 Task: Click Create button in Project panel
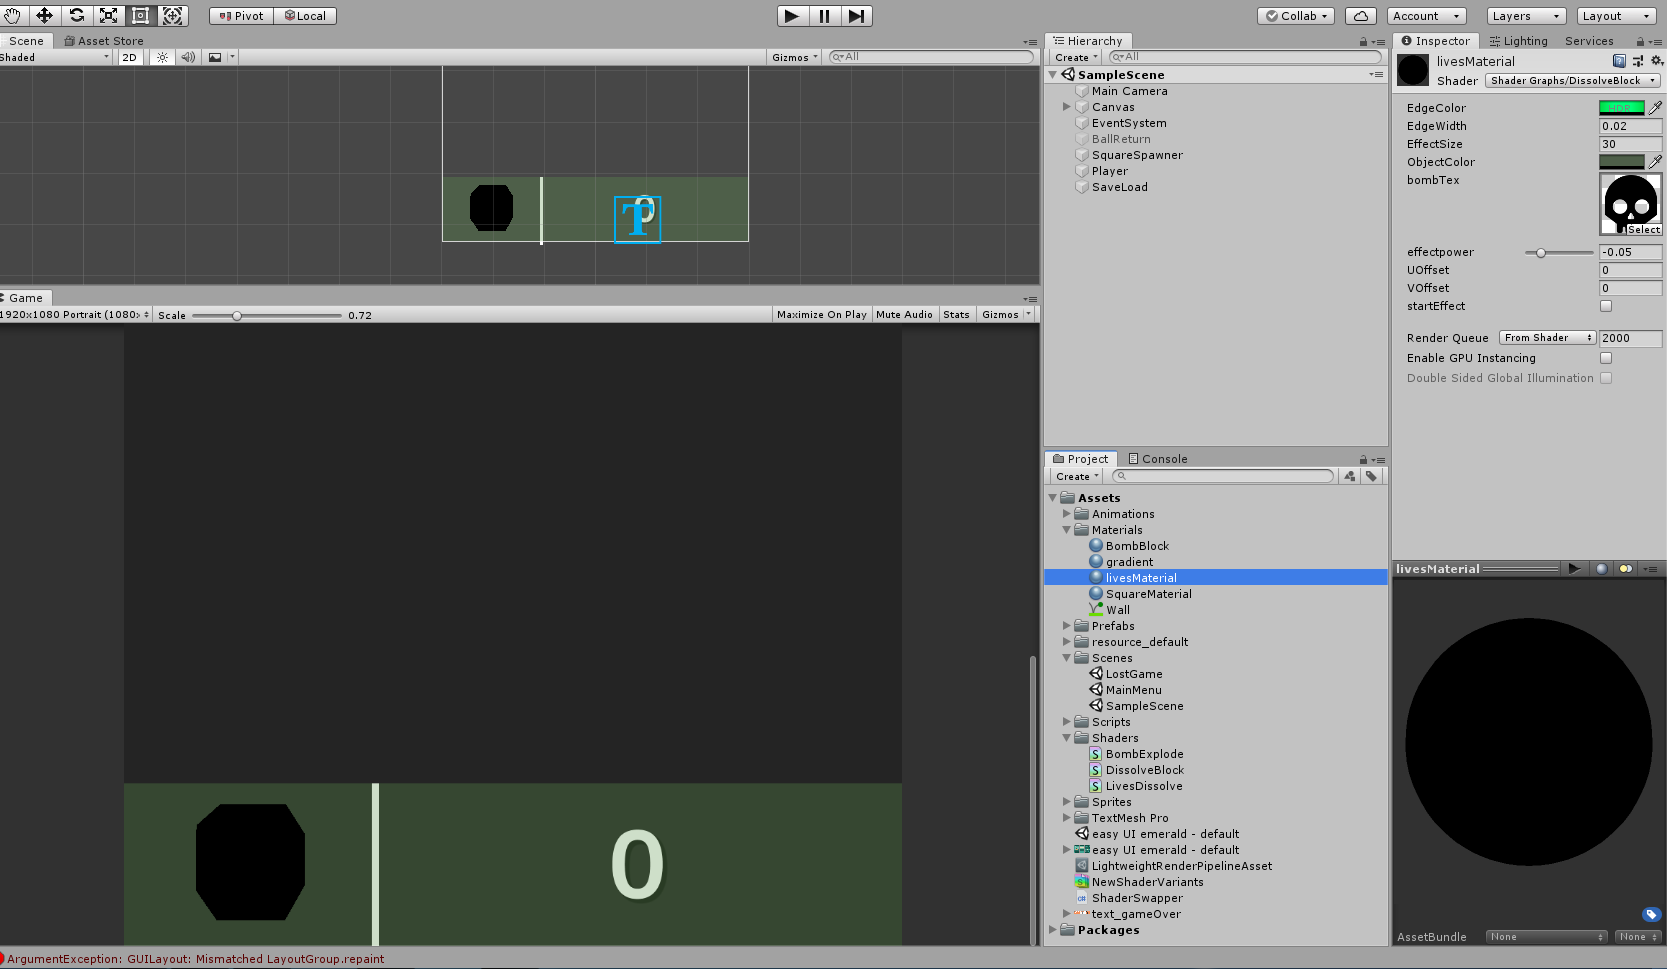(x=1077, y=477)
